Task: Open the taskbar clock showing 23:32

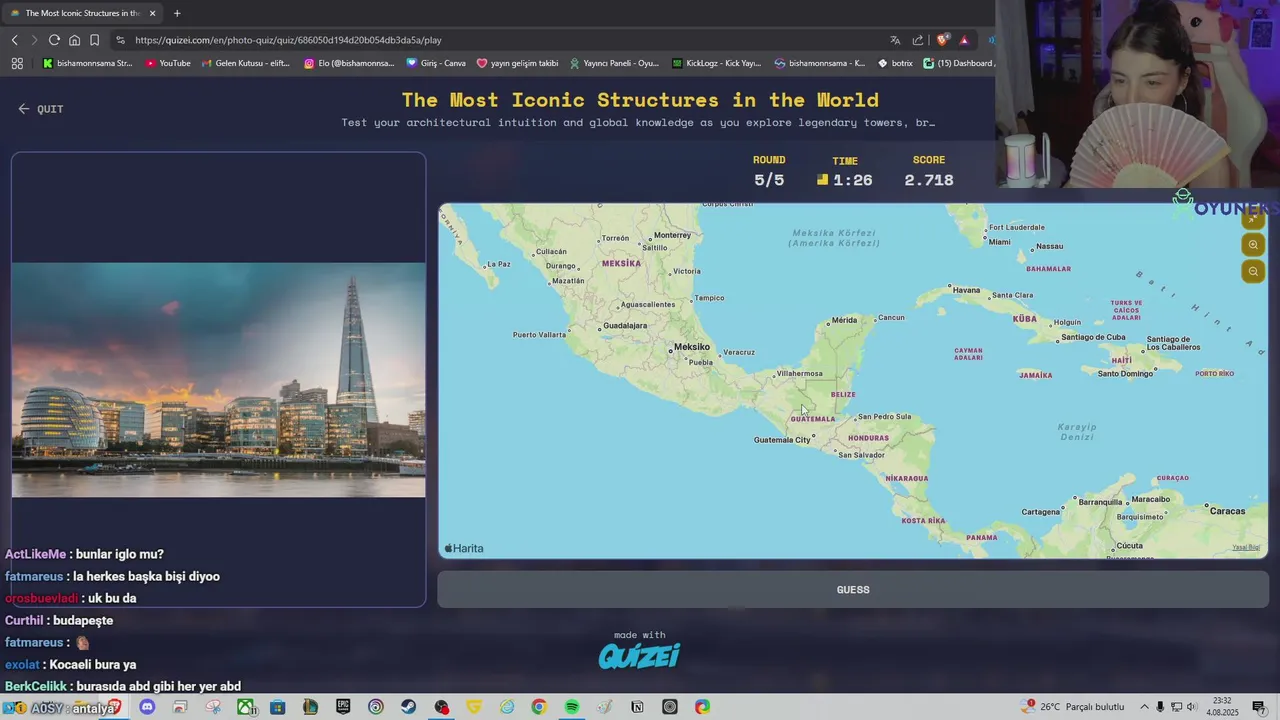Action: click(x=1220, y=707)
